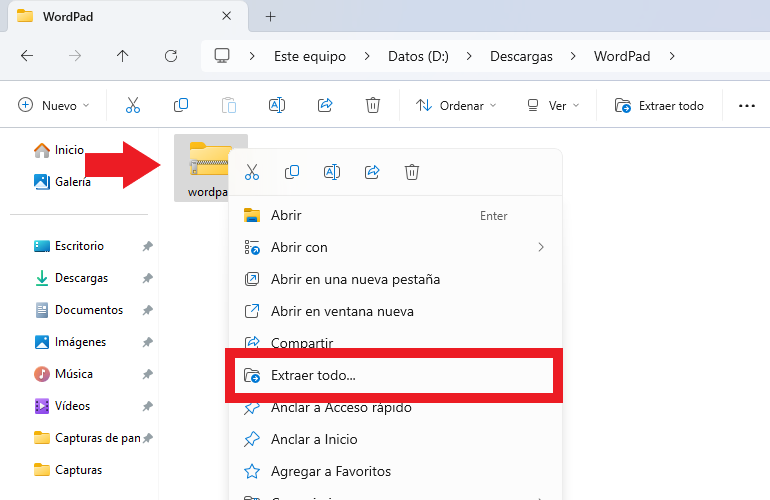Rename using the toolbar rename icon
770x500 pixels.
tap(277, 105)
